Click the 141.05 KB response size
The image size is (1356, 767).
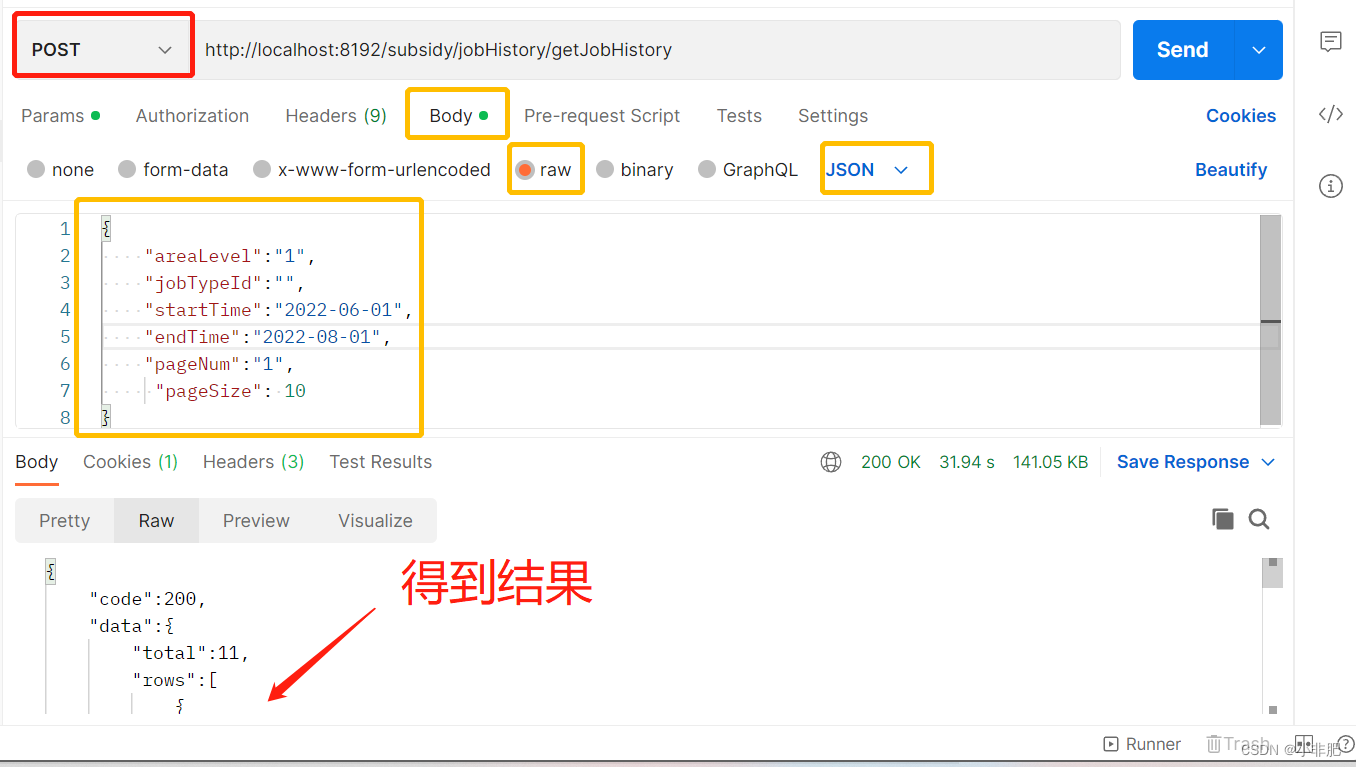coord(1050,462)
